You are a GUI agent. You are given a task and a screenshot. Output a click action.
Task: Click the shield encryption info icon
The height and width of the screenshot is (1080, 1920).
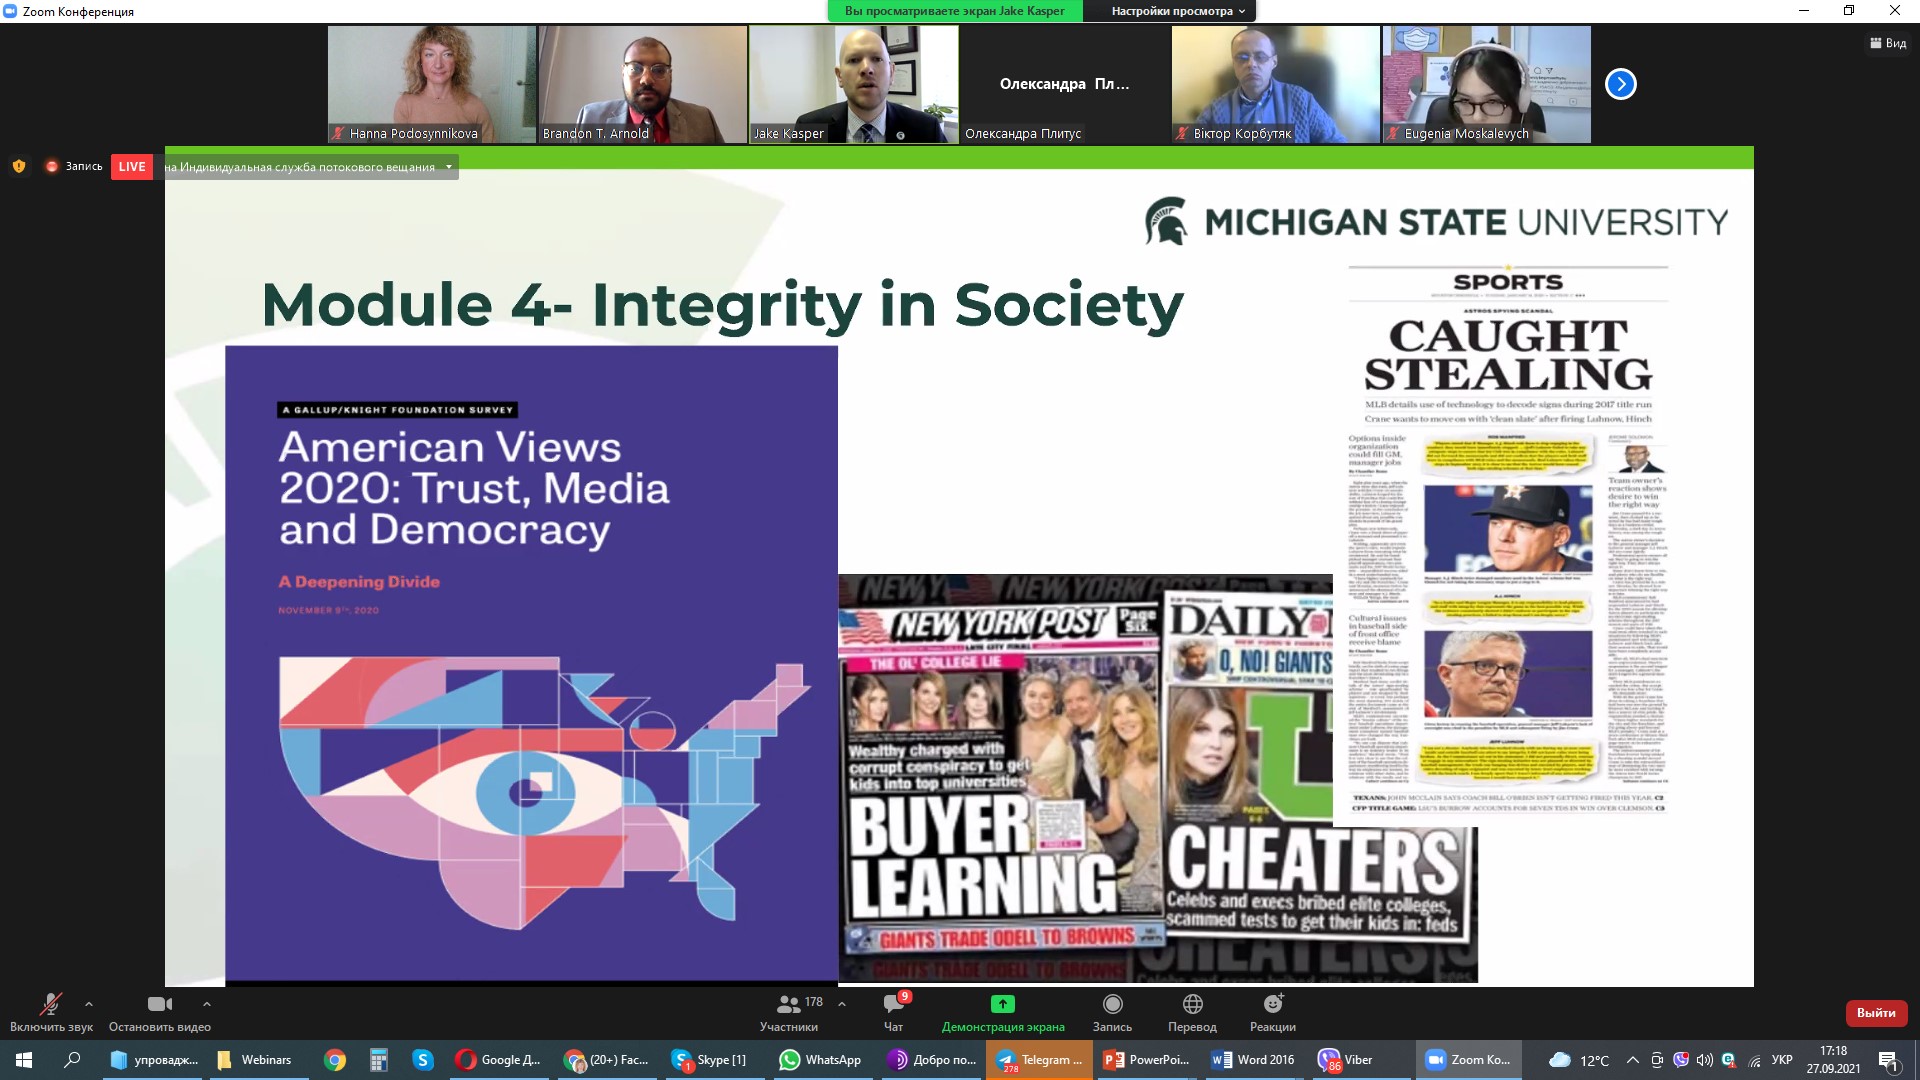[18, 167]
